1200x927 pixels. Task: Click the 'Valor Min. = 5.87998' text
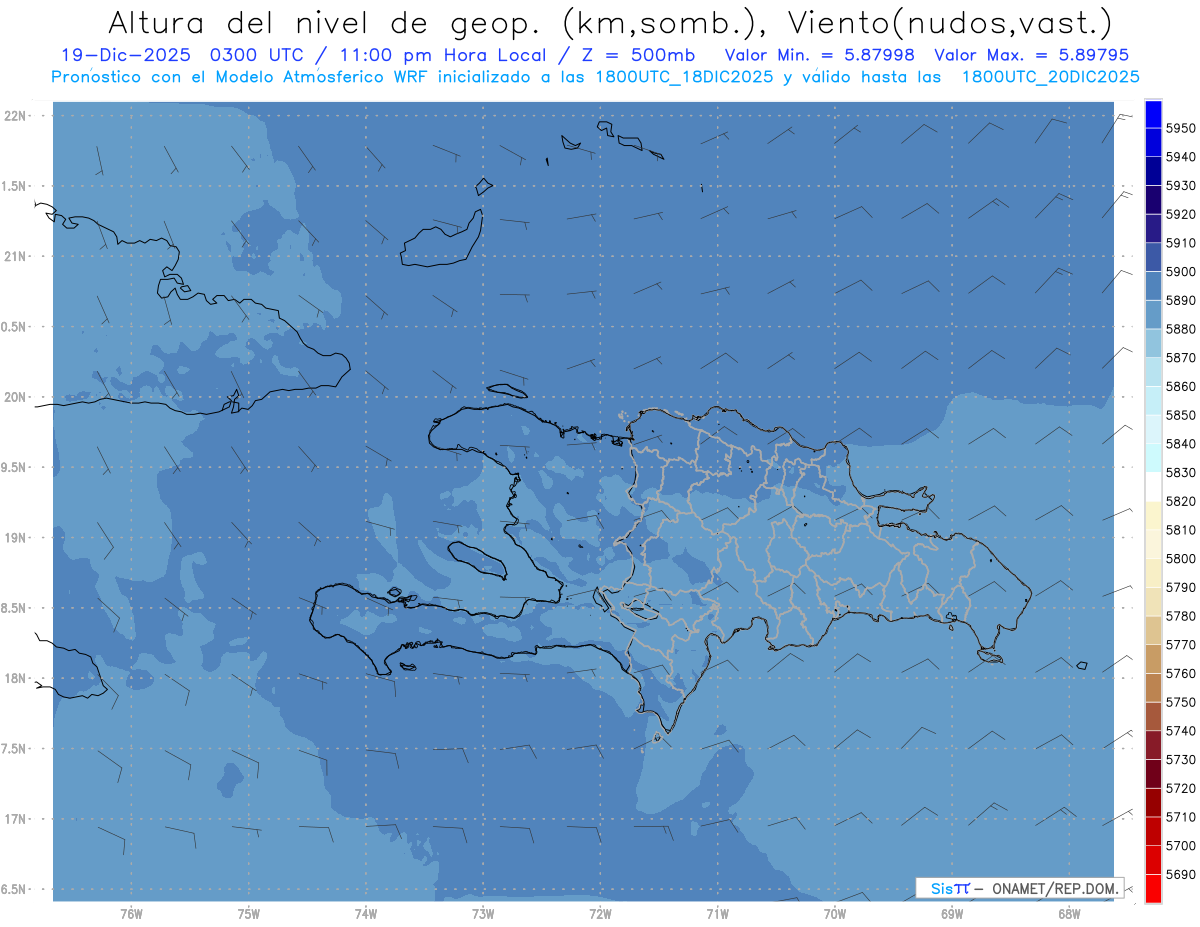820,55
